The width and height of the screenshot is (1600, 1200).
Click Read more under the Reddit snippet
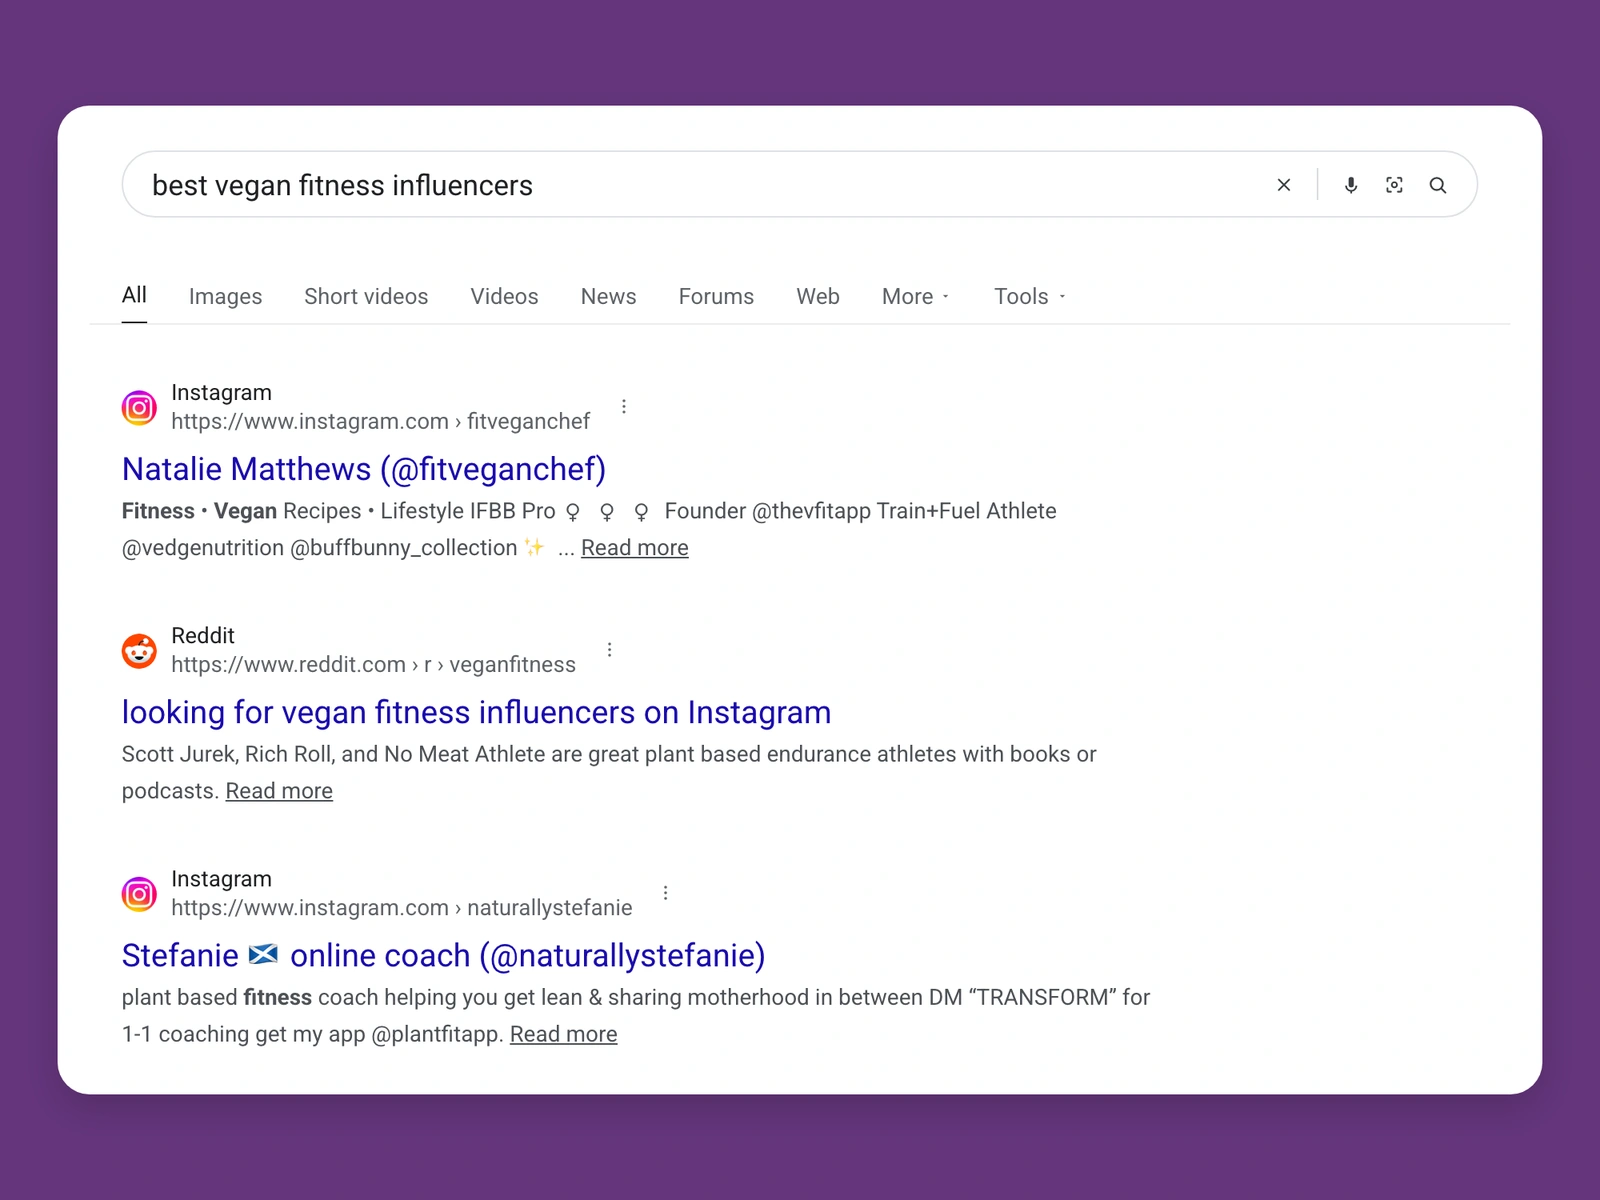click(x=279, y=791)
